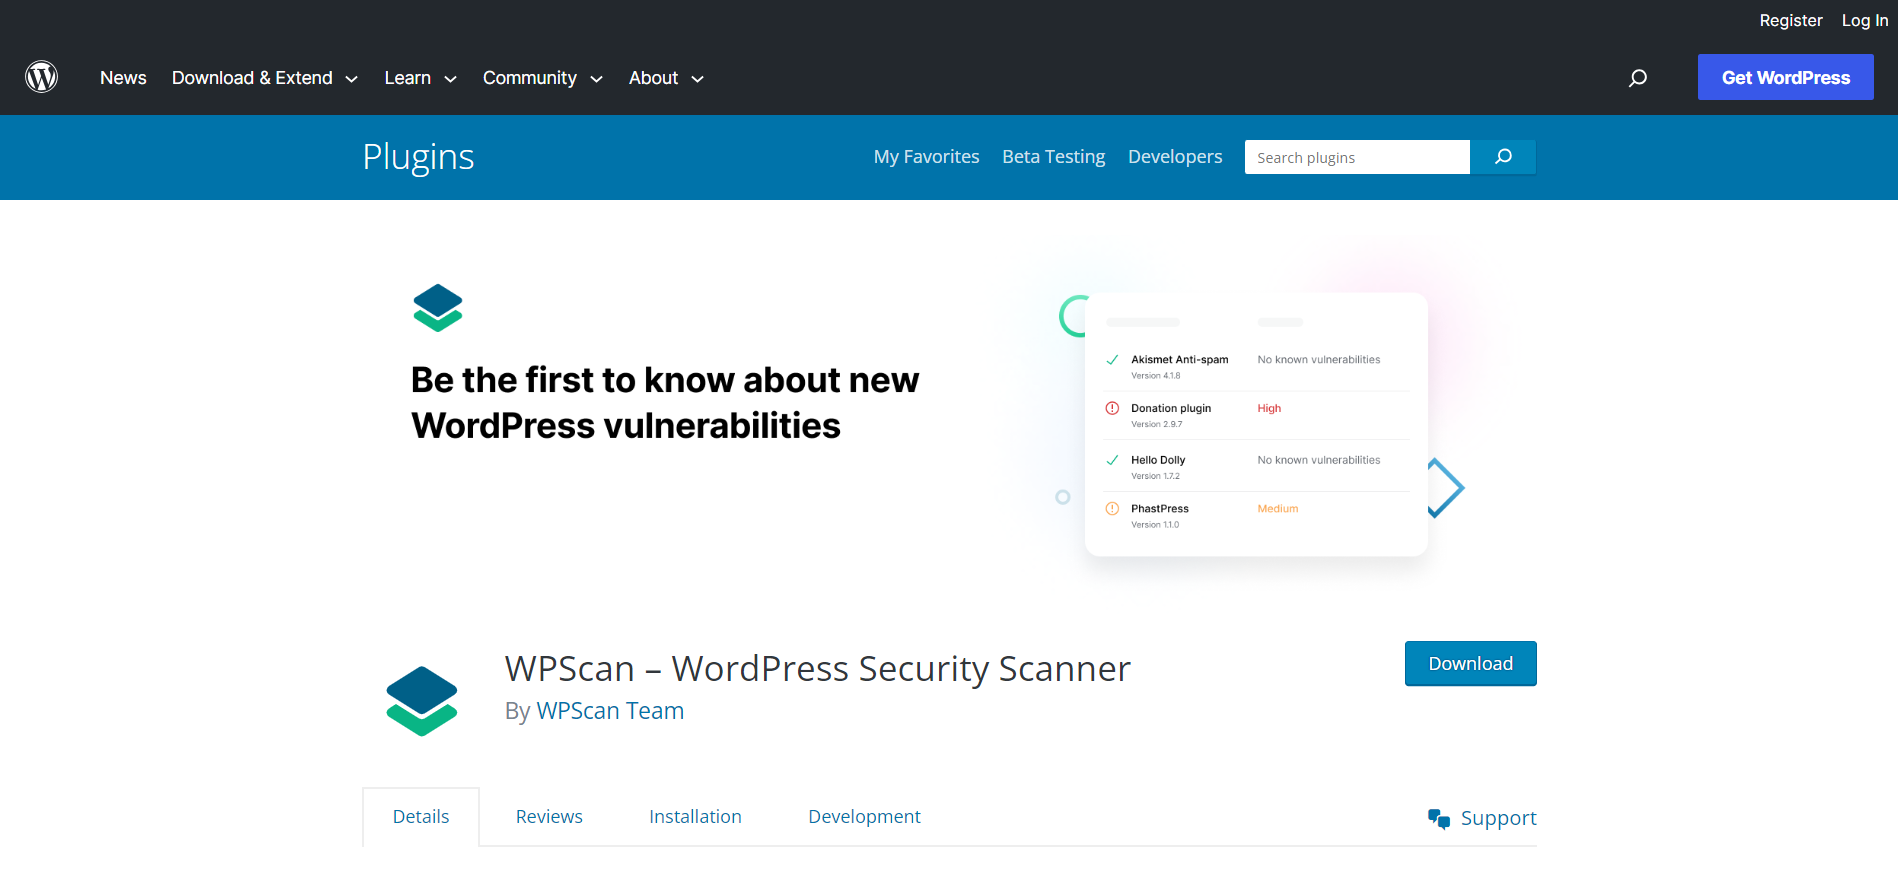
Task: Click the WPScan – WordPress Security Scanner title
Action: pos(817,668)
